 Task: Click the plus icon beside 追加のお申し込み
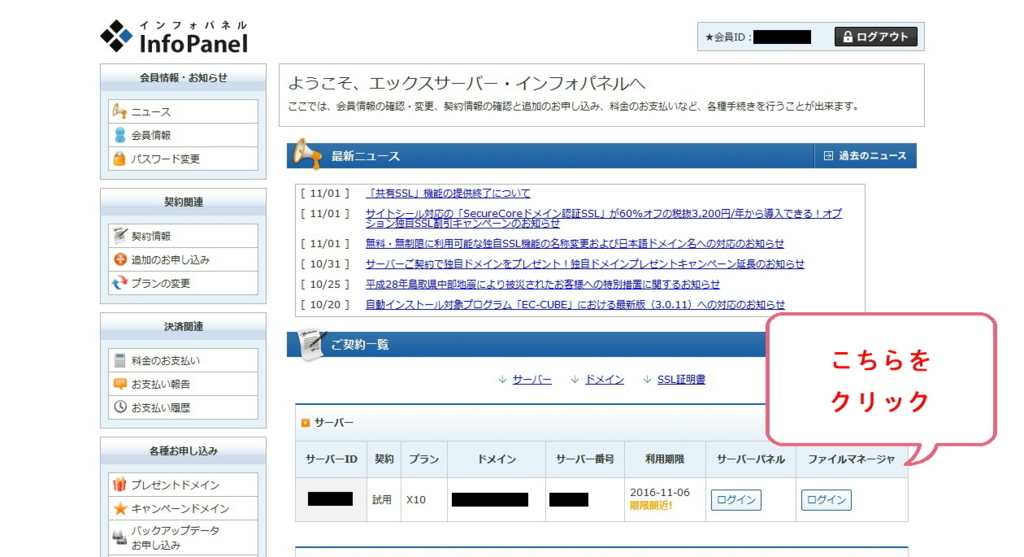(120, 259)
